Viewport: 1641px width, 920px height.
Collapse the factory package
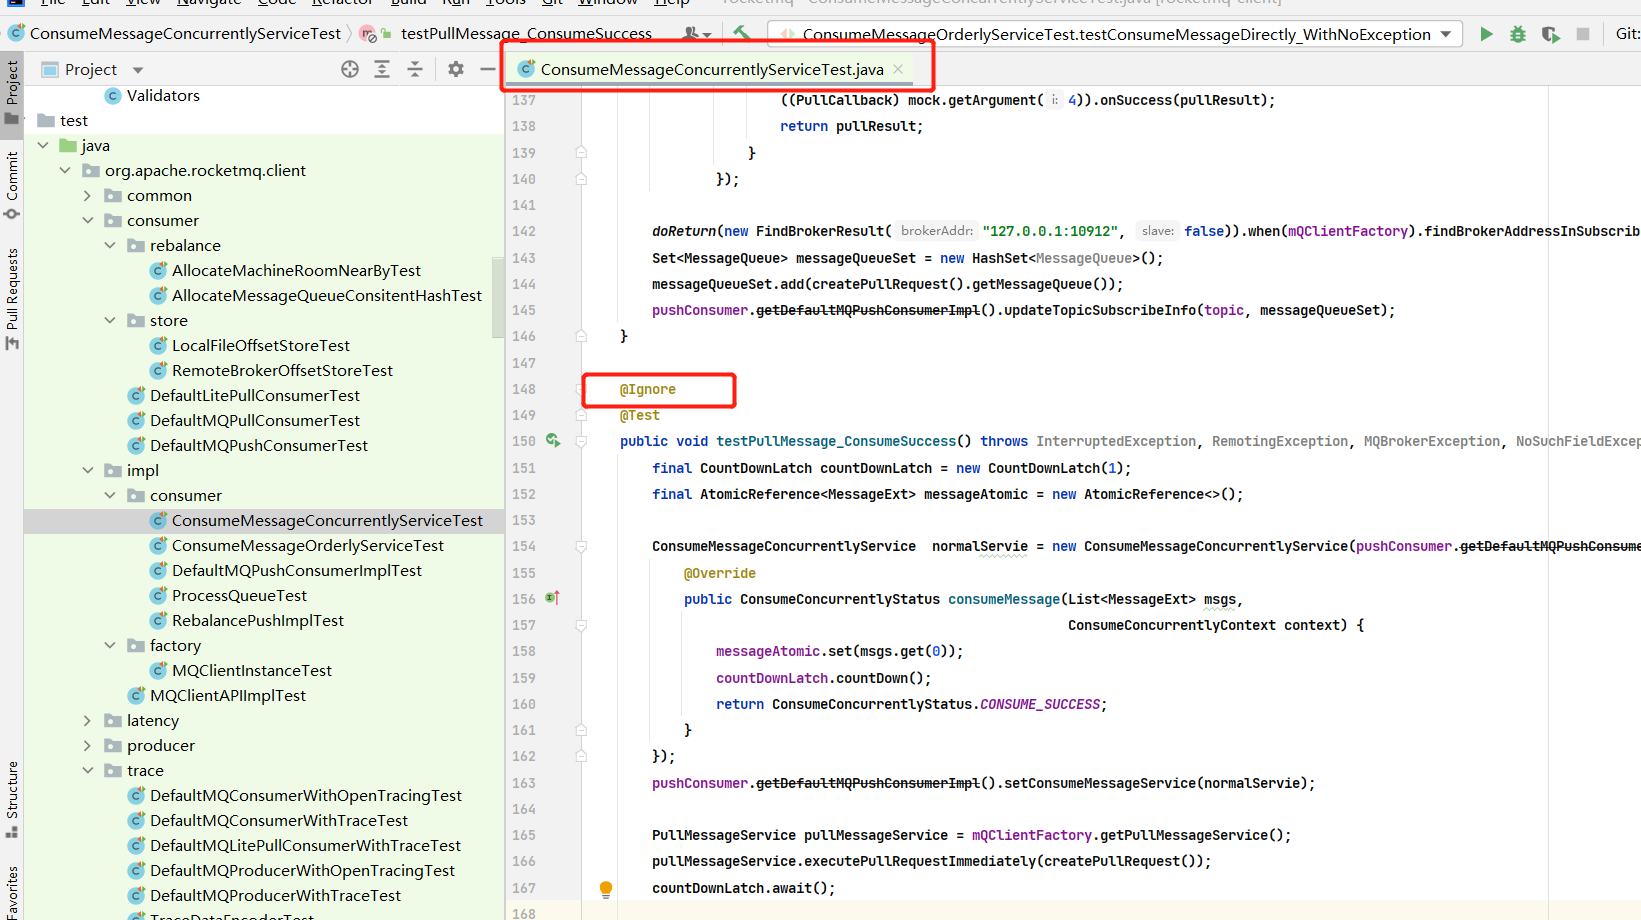pyautogui.click(x=110, y=645)
